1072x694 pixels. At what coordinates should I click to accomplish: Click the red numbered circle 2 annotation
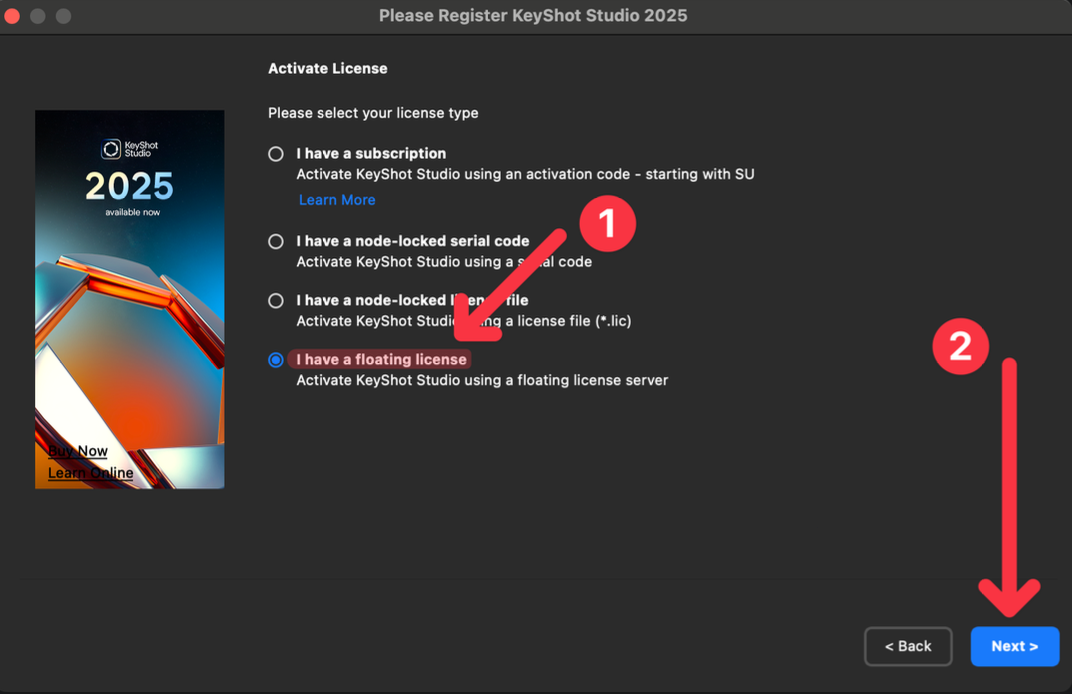pyautogui.click(x=960, y=346)
